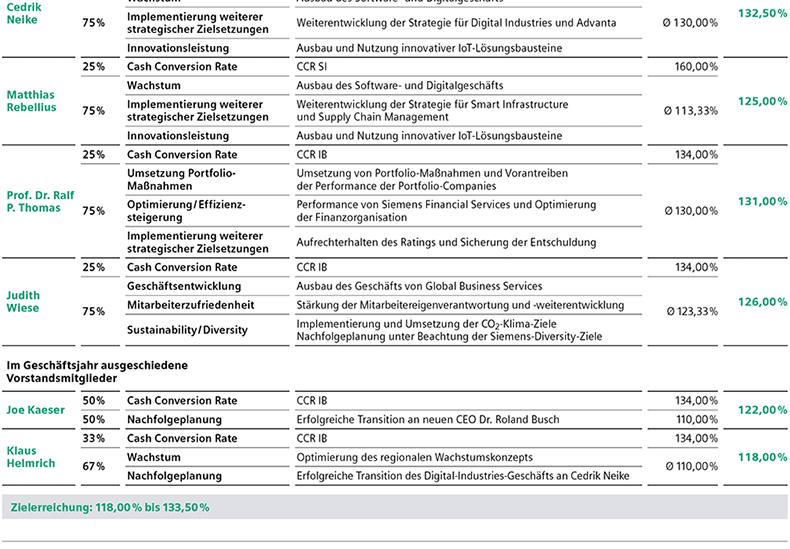Click Ø 130,00% in Ralf P. Thomas row

[691, 211]
